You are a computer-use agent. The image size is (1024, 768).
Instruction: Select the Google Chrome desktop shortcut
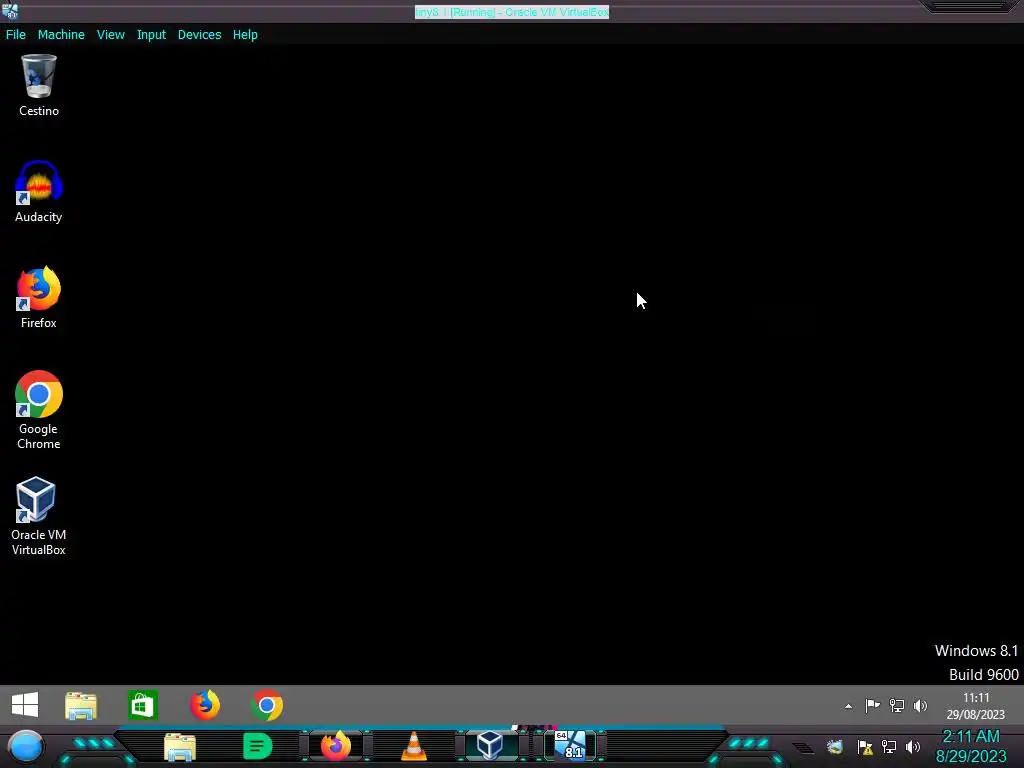39,410
